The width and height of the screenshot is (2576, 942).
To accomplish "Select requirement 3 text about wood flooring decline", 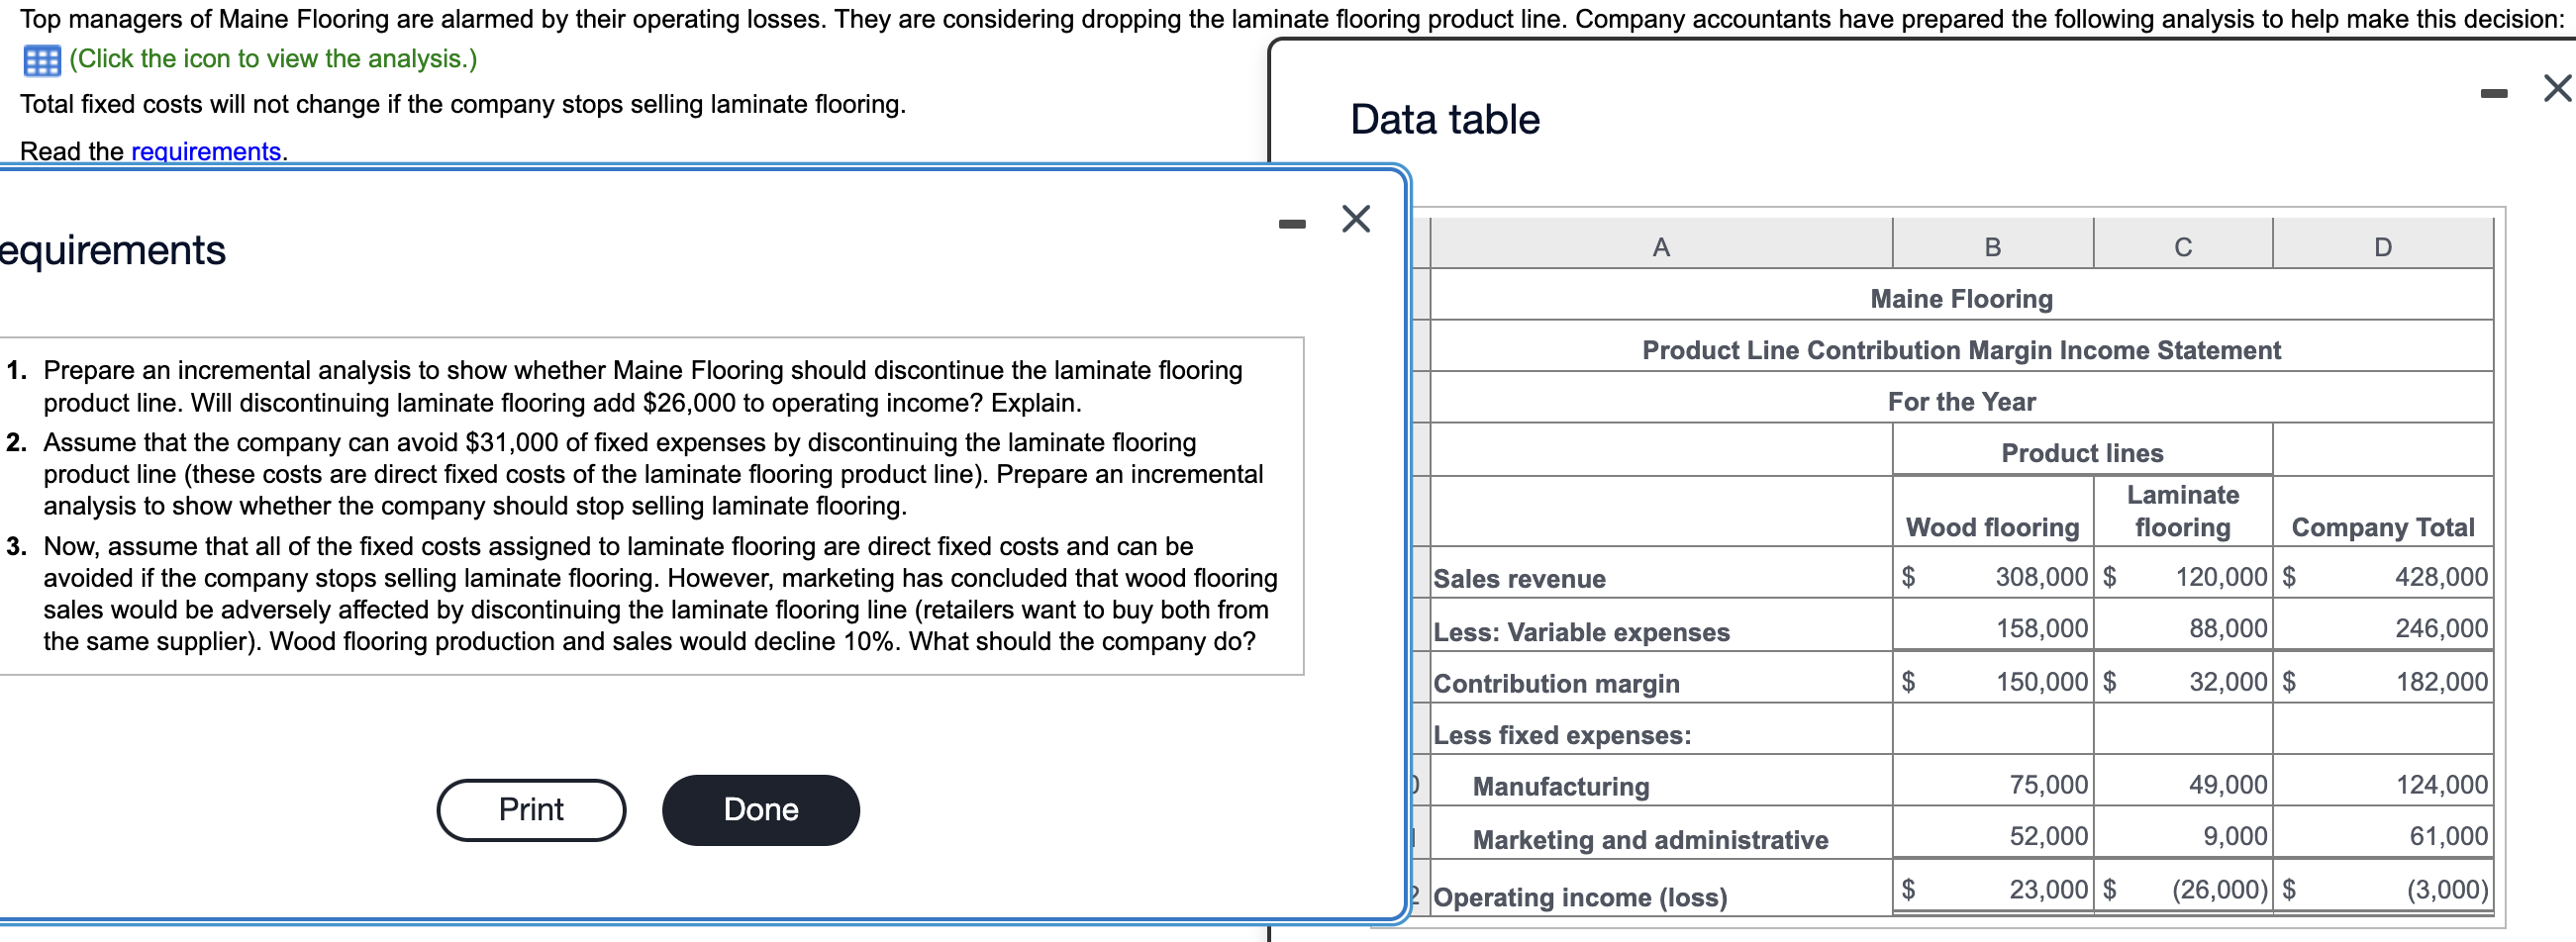I will tap(660, 593).
